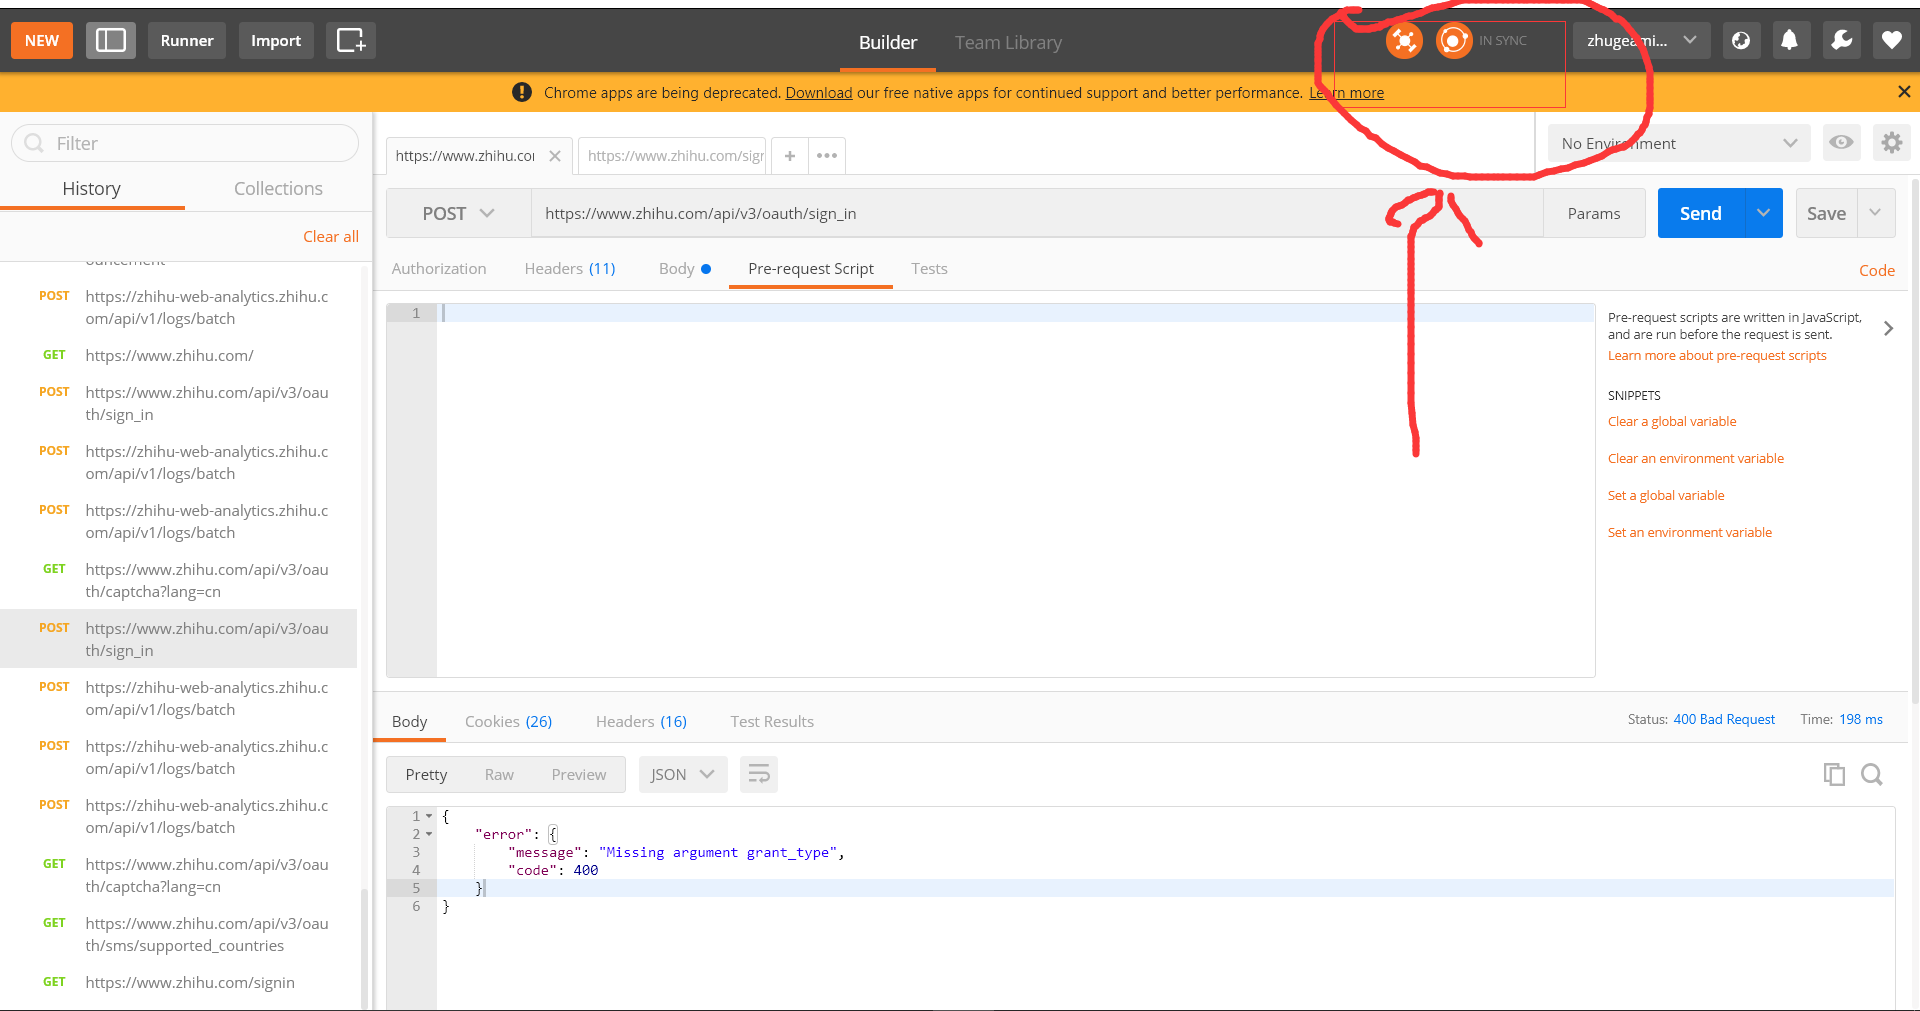Select the second zhihu signin request tab
This screenshot has width=1920, height=1011.
pos(672,156)
